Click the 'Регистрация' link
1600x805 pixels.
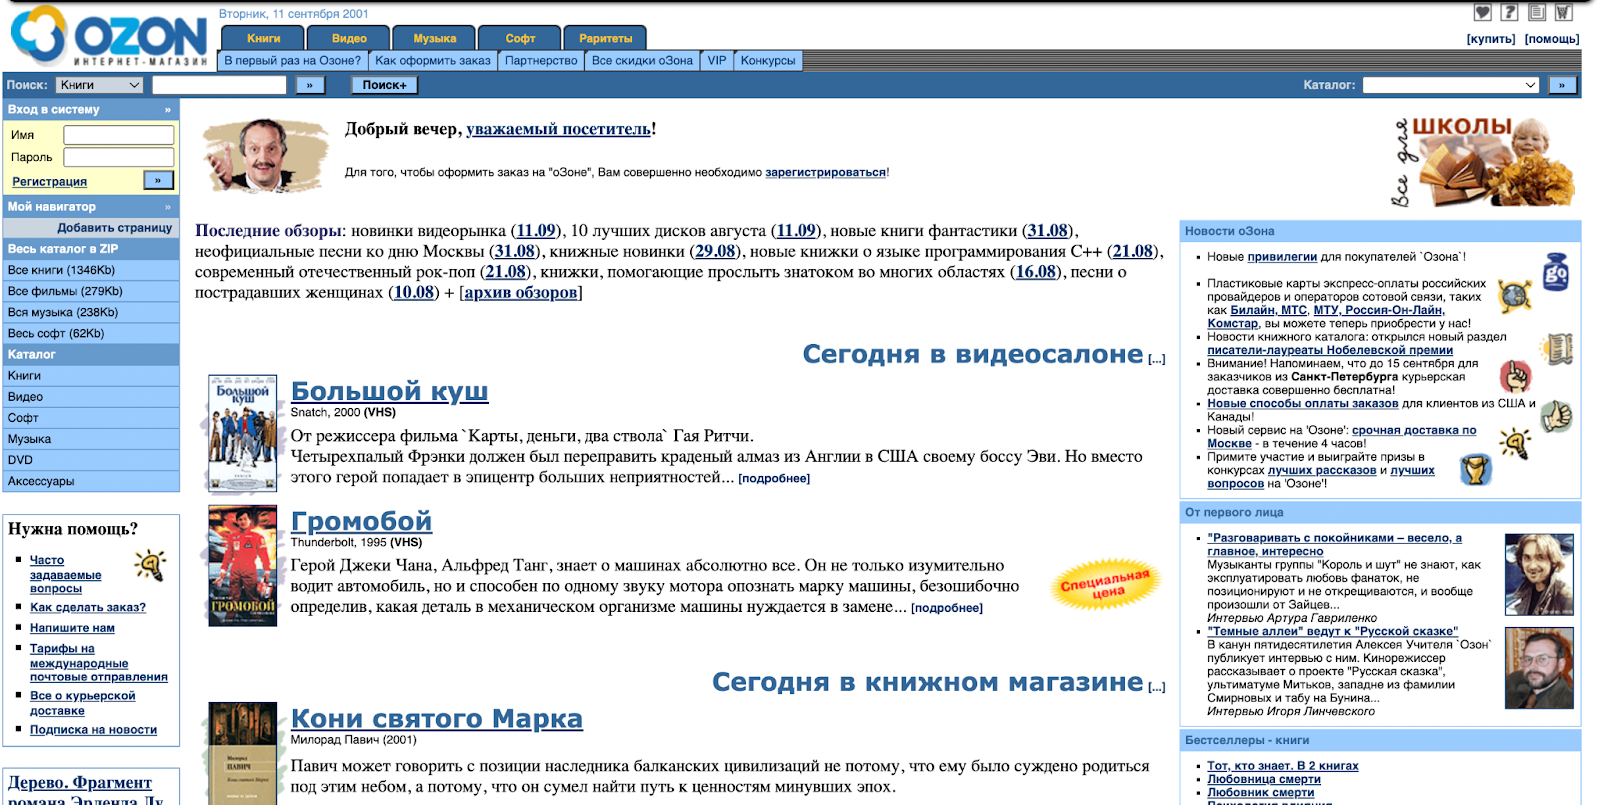[x=49, y=182]
